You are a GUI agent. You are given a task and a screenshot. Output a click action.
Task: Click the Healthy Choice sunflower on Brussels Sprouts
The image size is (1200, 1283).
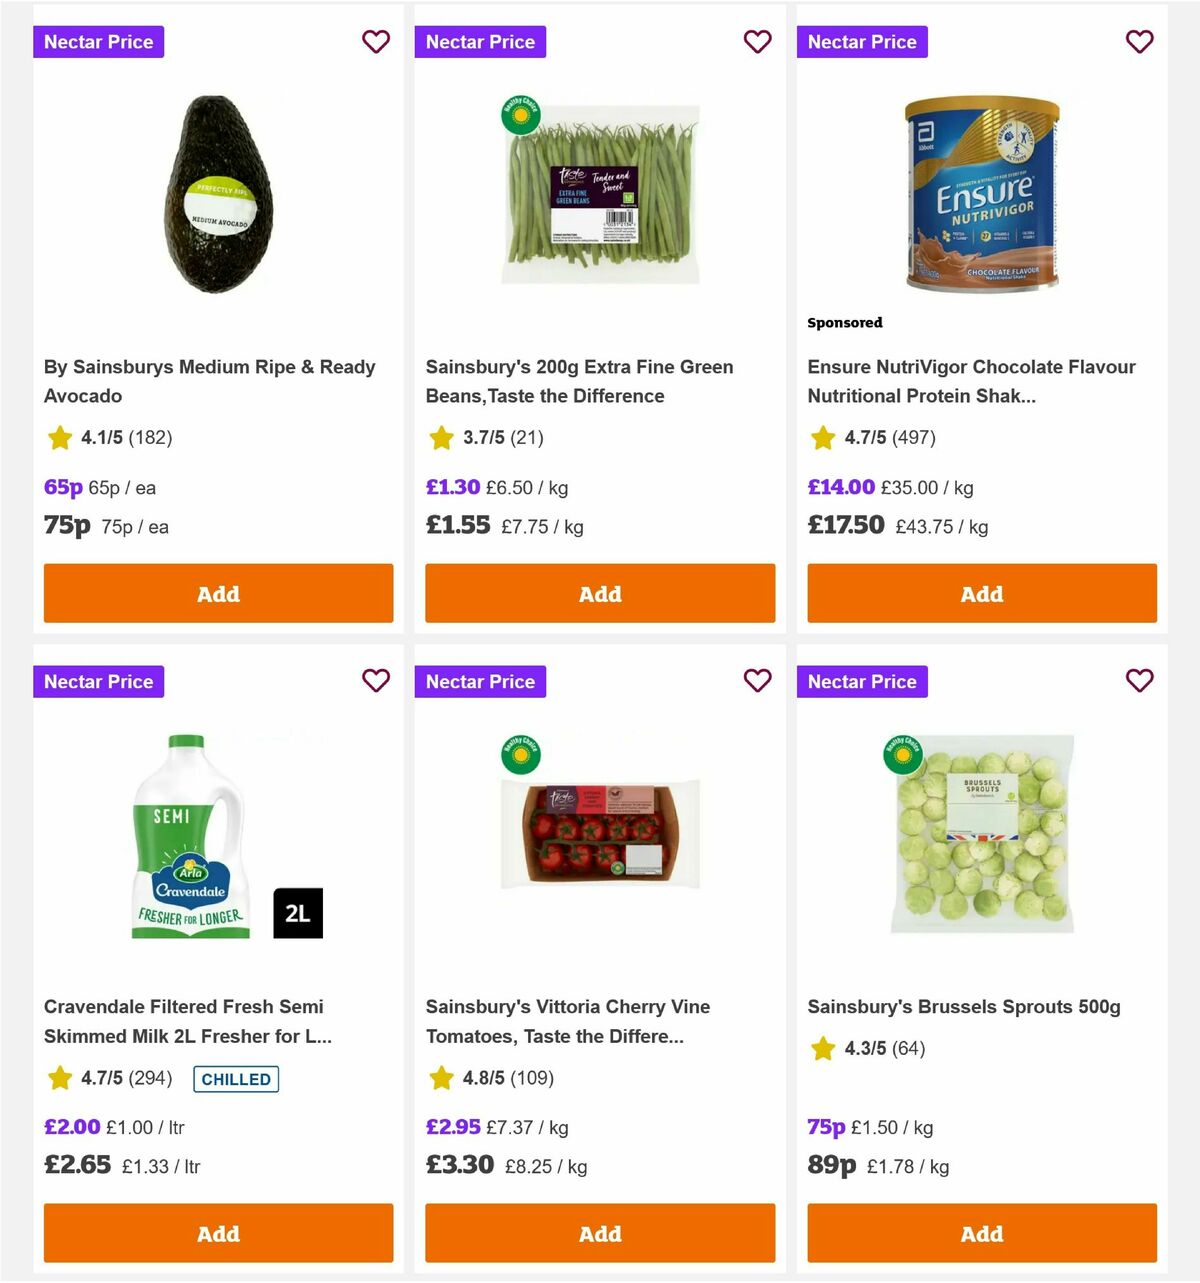click(x=903, y=754)
